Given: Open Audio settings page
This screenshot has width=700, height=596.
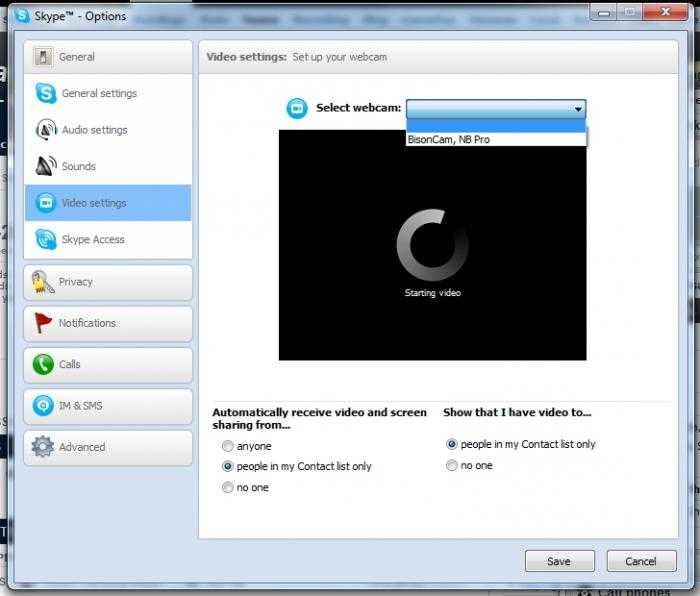Looking at the screenshot, I should pyautogui.click(x=108, y=130).
